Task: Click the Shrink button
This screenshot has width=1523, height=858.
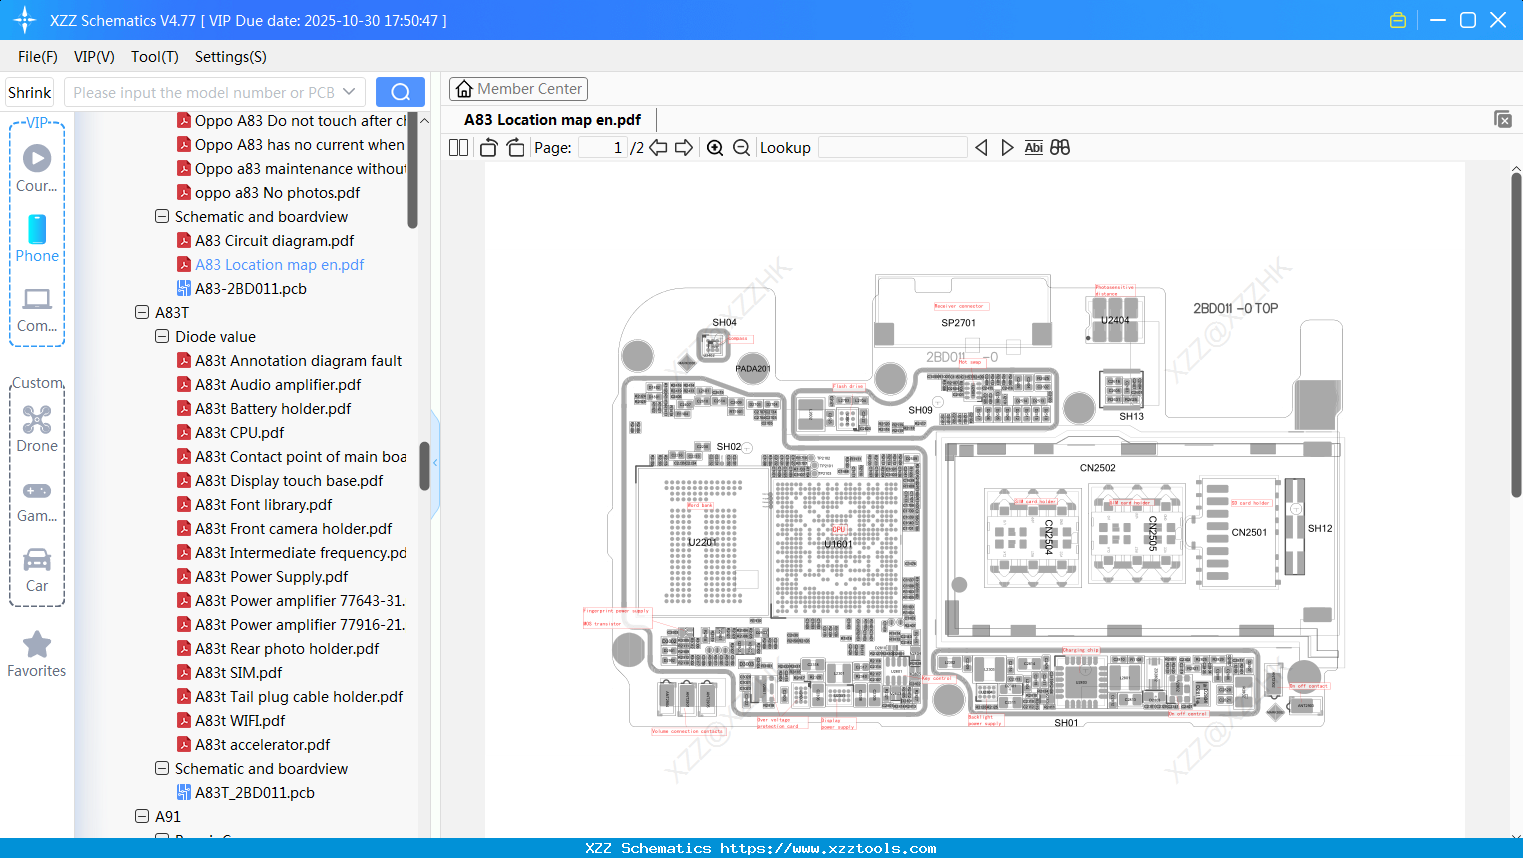Action: coord(29,92)
